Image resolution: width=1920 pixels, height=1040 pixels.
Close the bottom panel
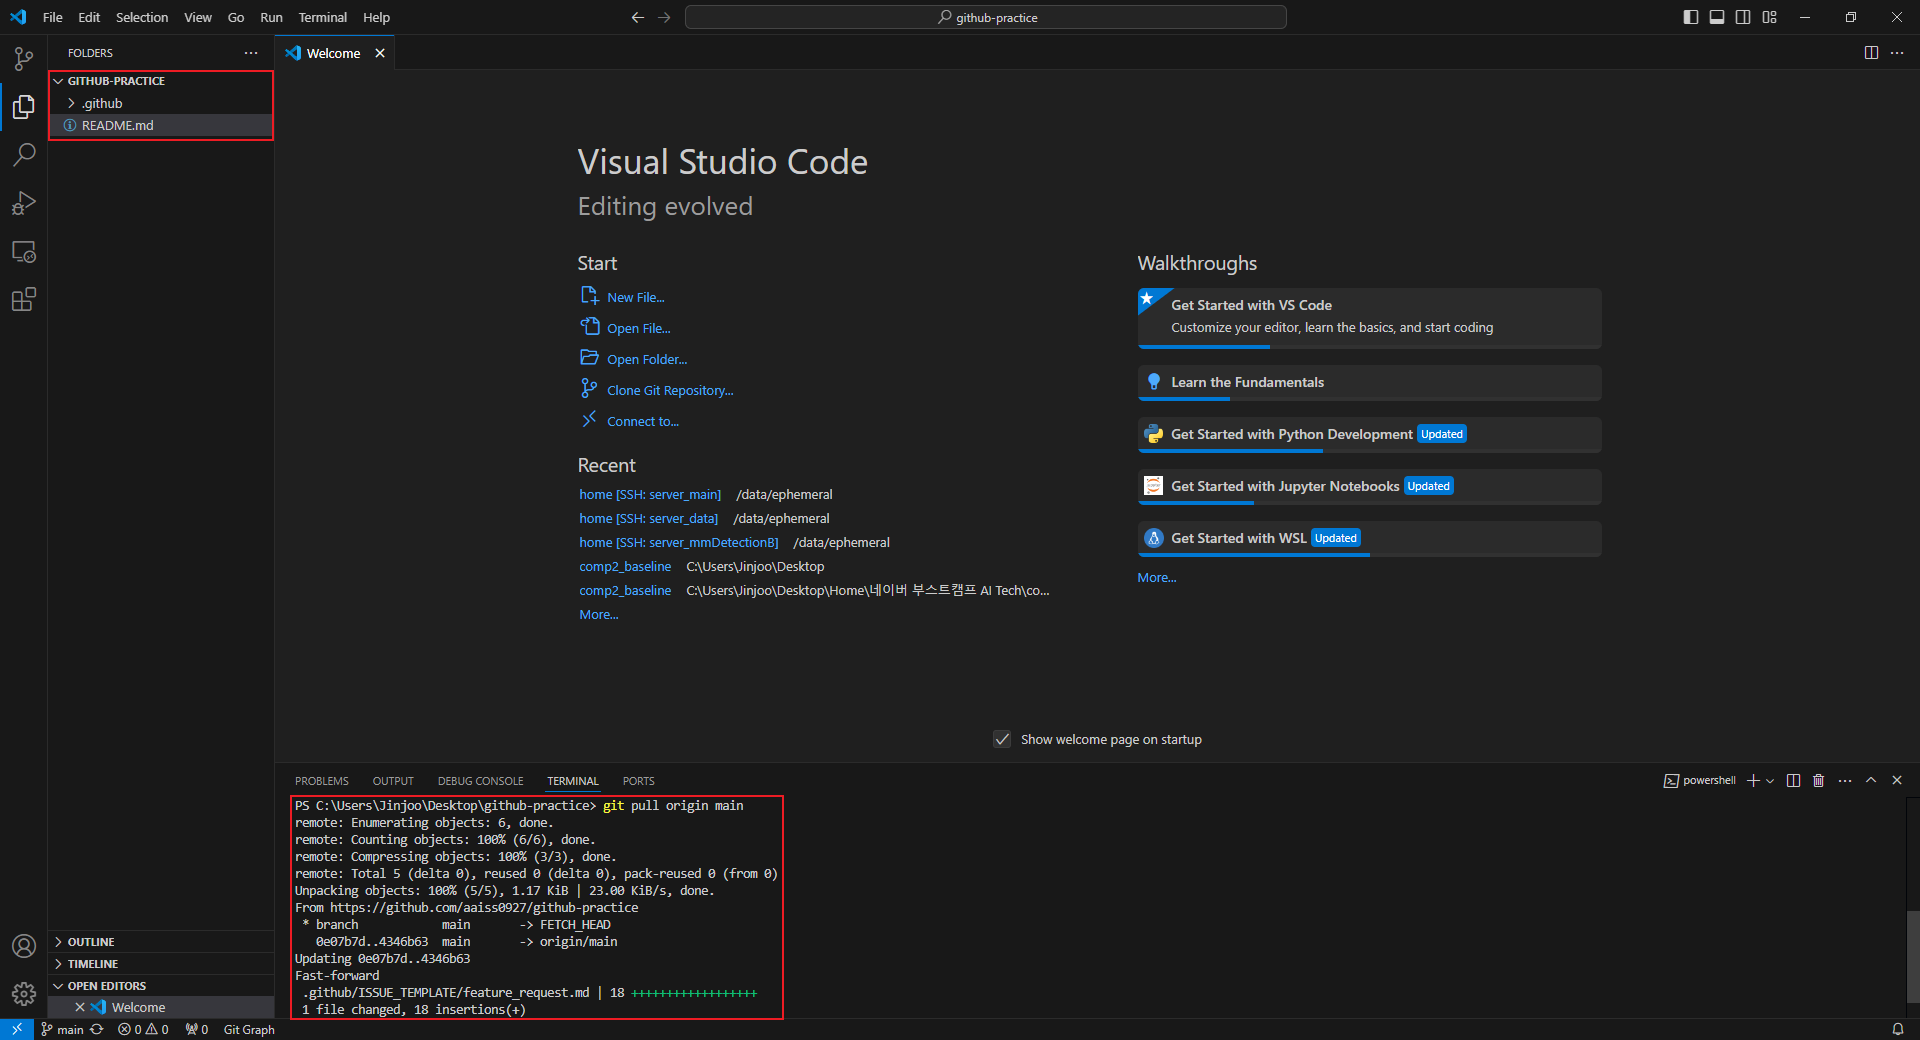[1897, 780]
